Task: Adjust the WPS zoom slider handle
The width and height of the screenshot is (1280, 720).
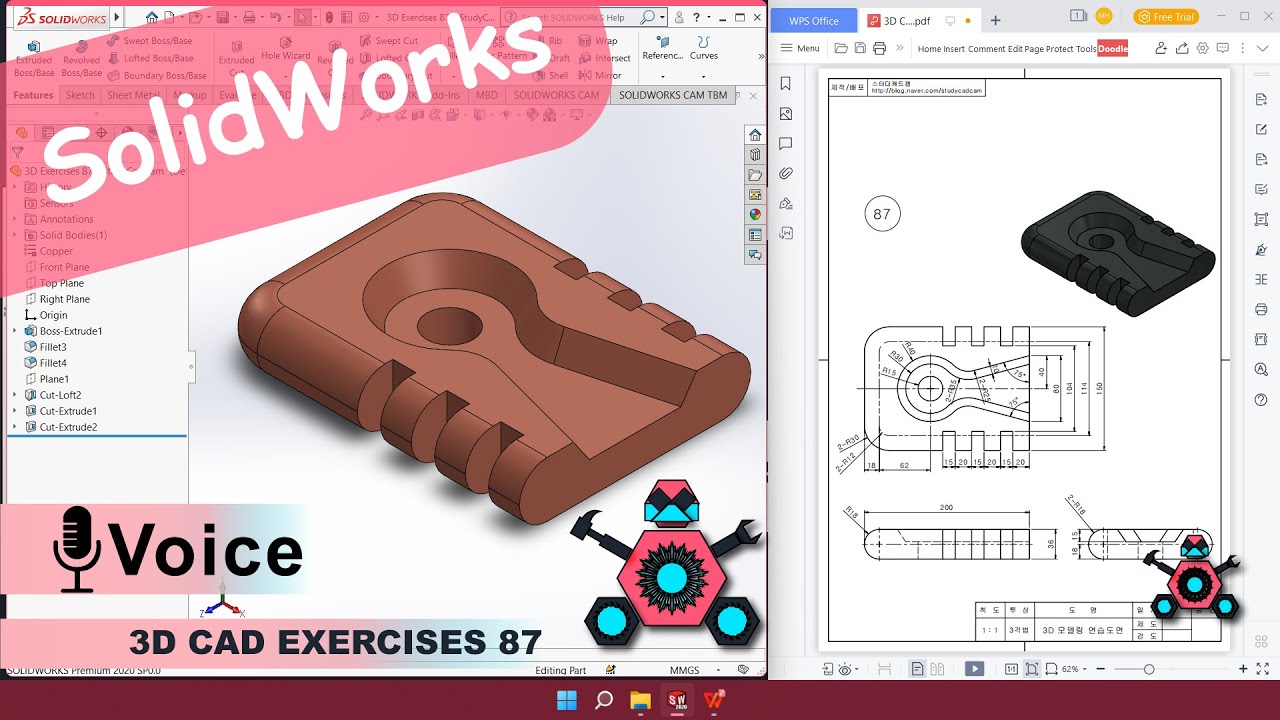Action: [x=1149, y=669]
